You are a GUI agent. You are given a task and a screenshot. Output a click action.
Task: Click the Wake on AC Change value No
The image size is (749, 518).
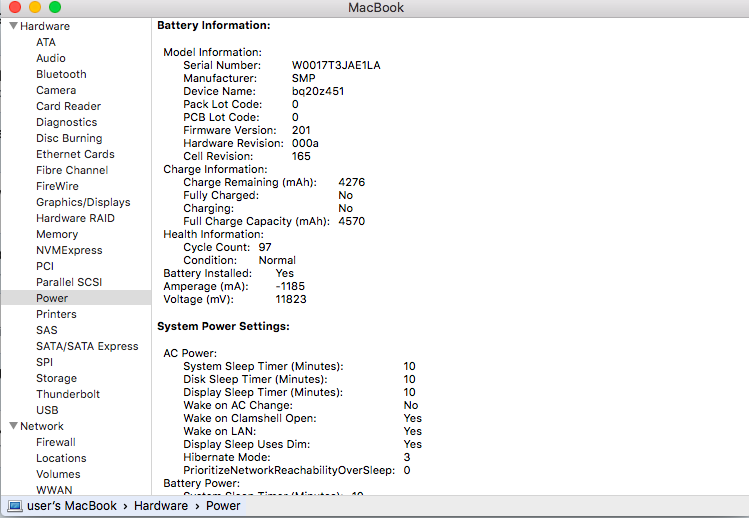pyautogui.click(x=411, y=405)
